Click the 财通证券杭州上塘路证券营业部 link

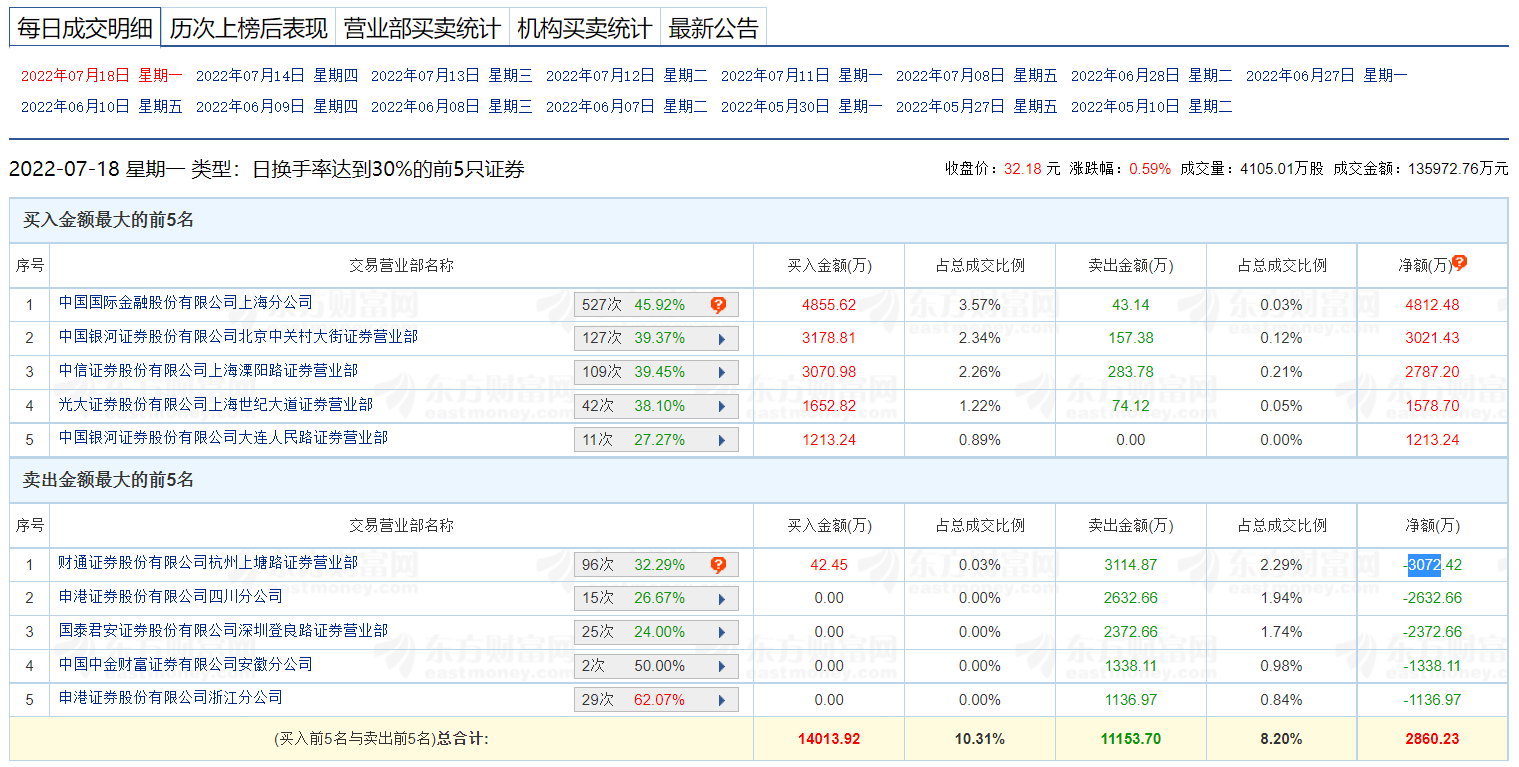[208, 562]
